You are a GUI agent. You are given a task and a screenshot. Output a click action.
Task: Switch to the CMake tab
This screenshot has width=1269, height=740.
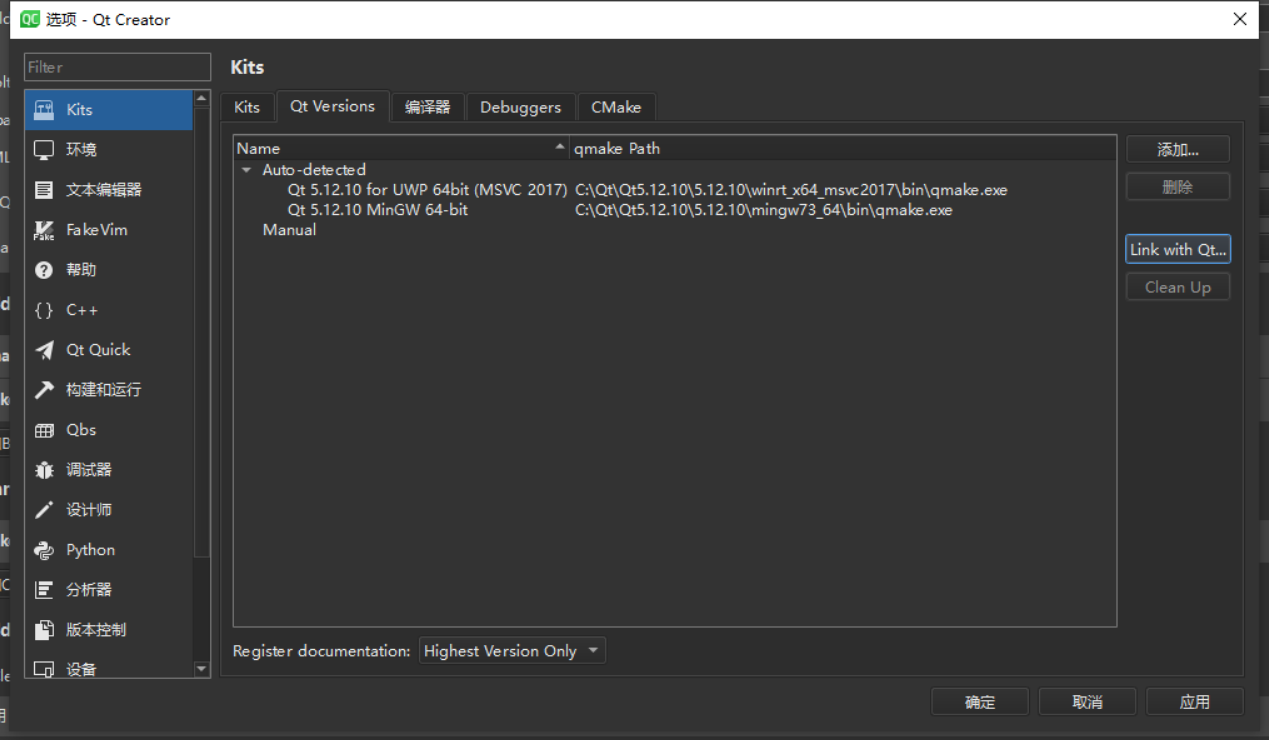616,107
